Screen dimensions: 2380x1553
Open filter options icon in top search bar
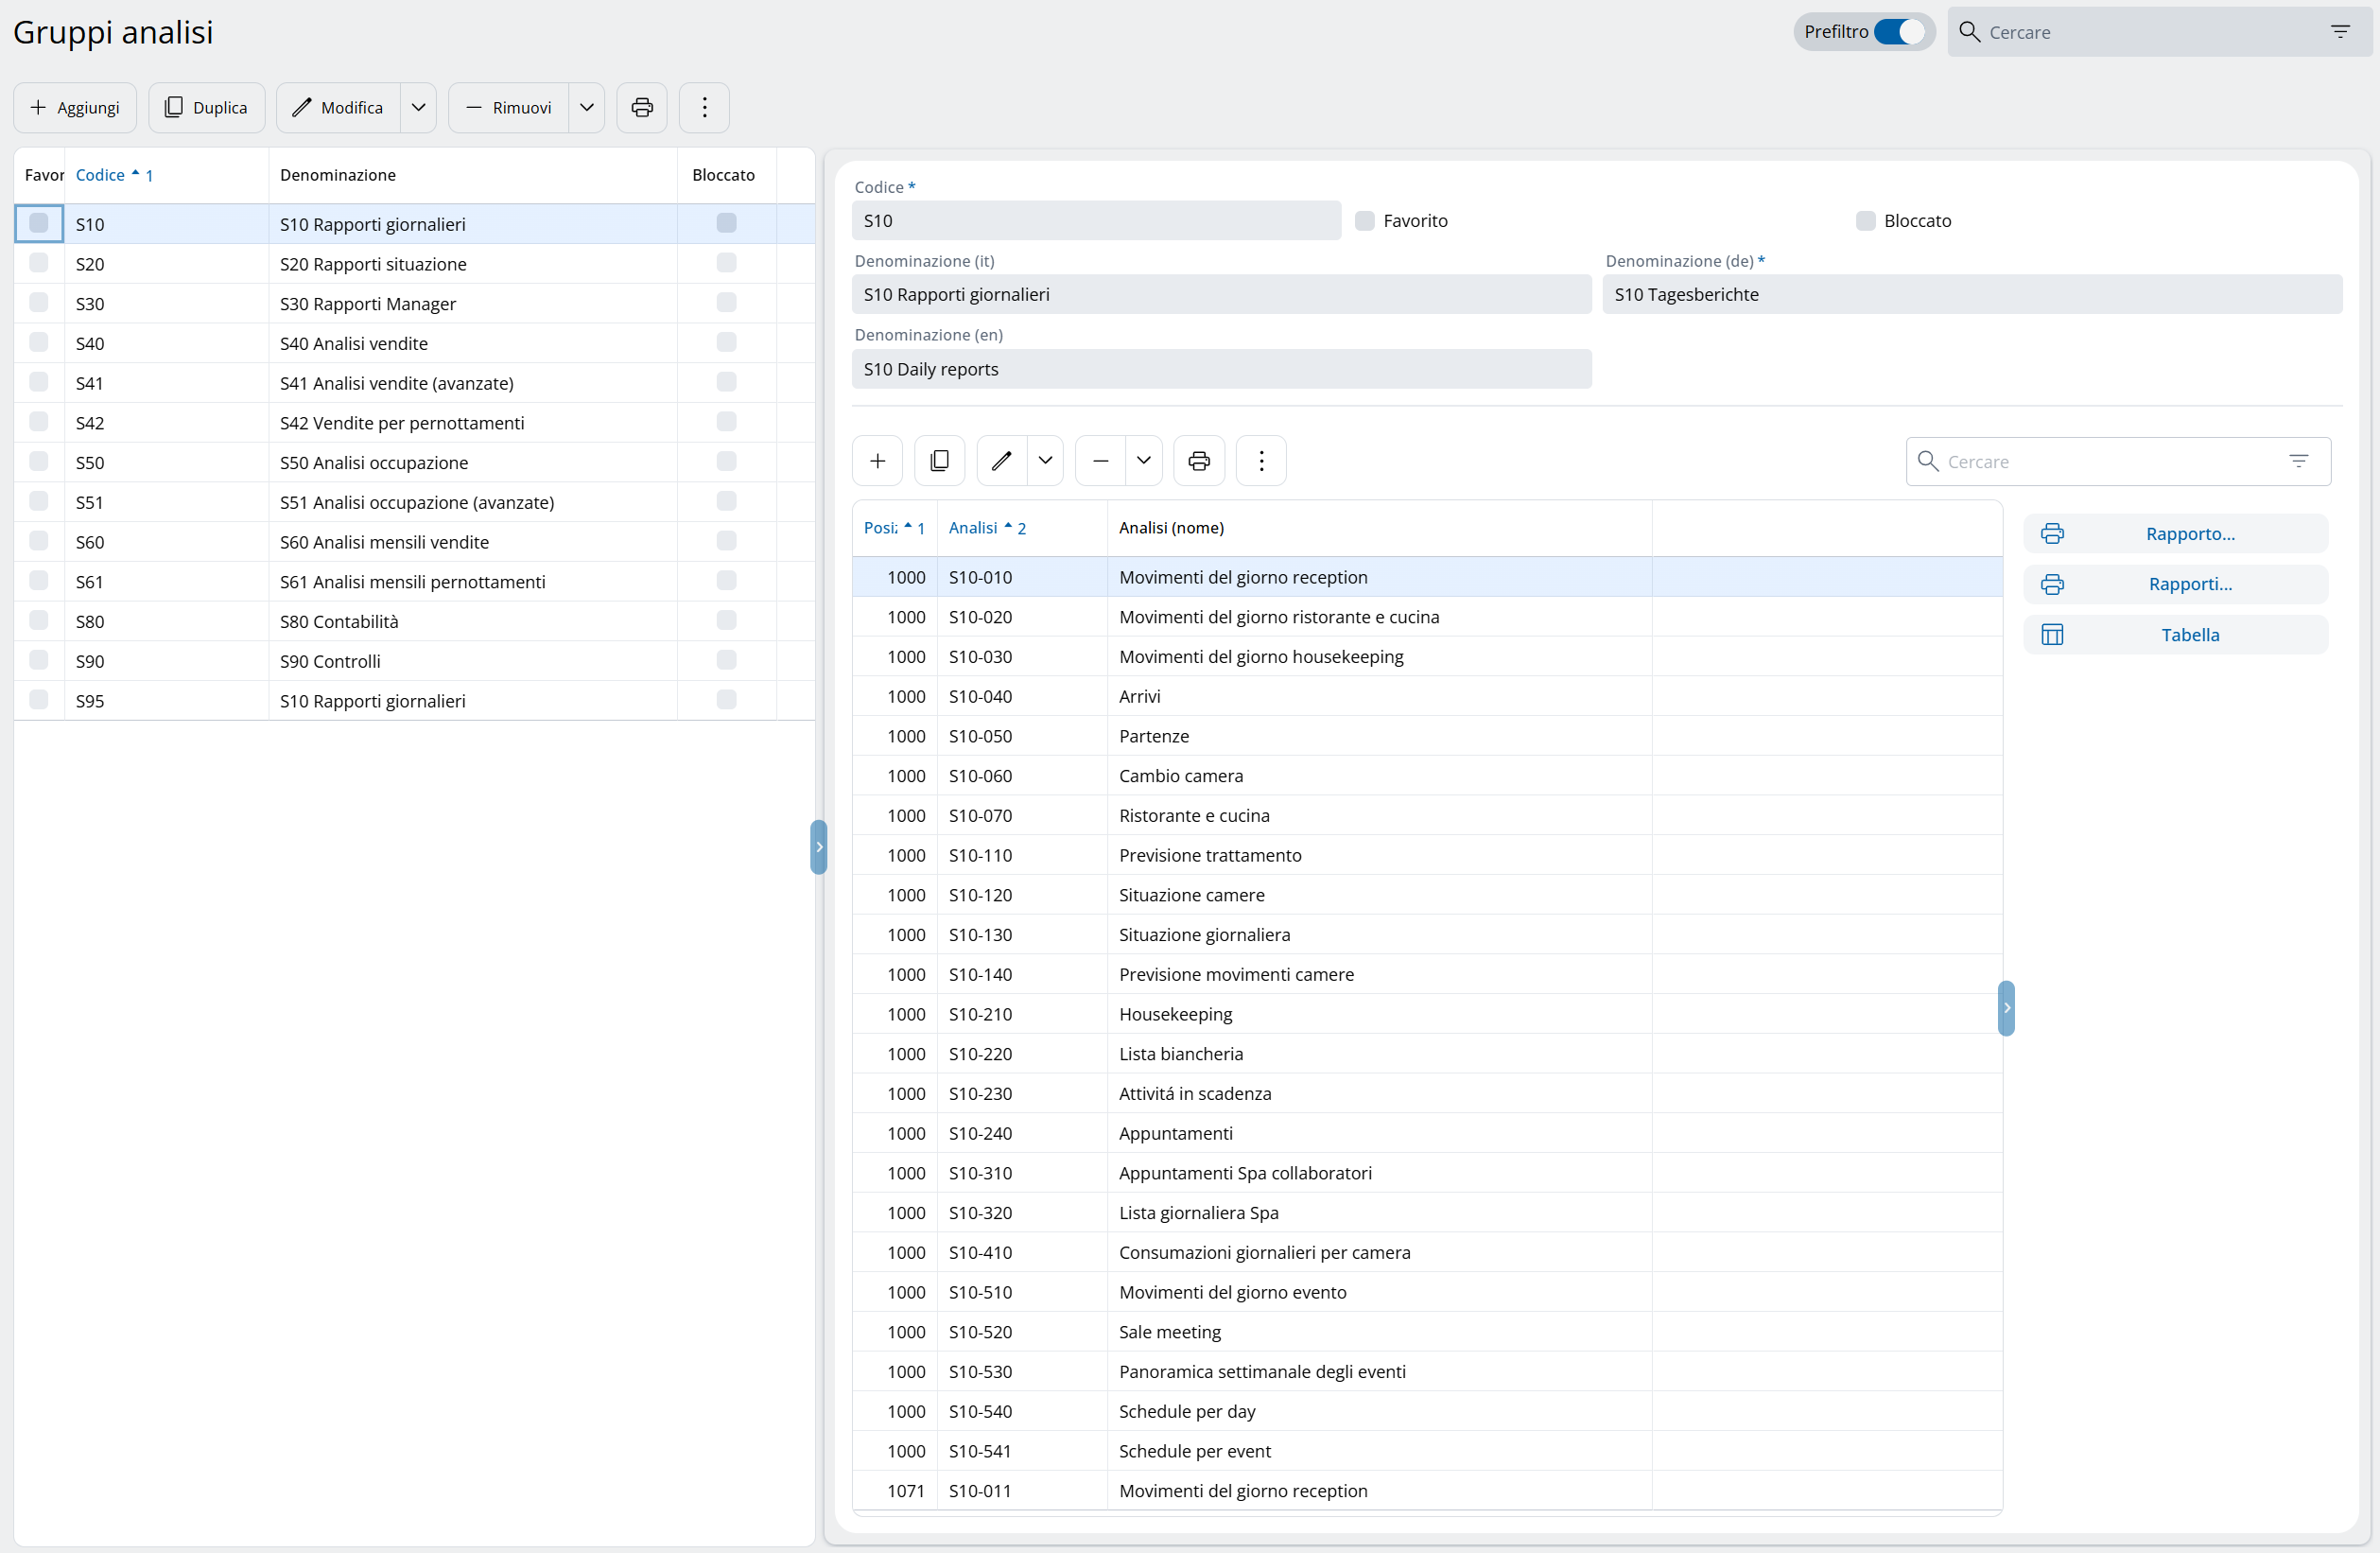click(x=2340, y=32)
